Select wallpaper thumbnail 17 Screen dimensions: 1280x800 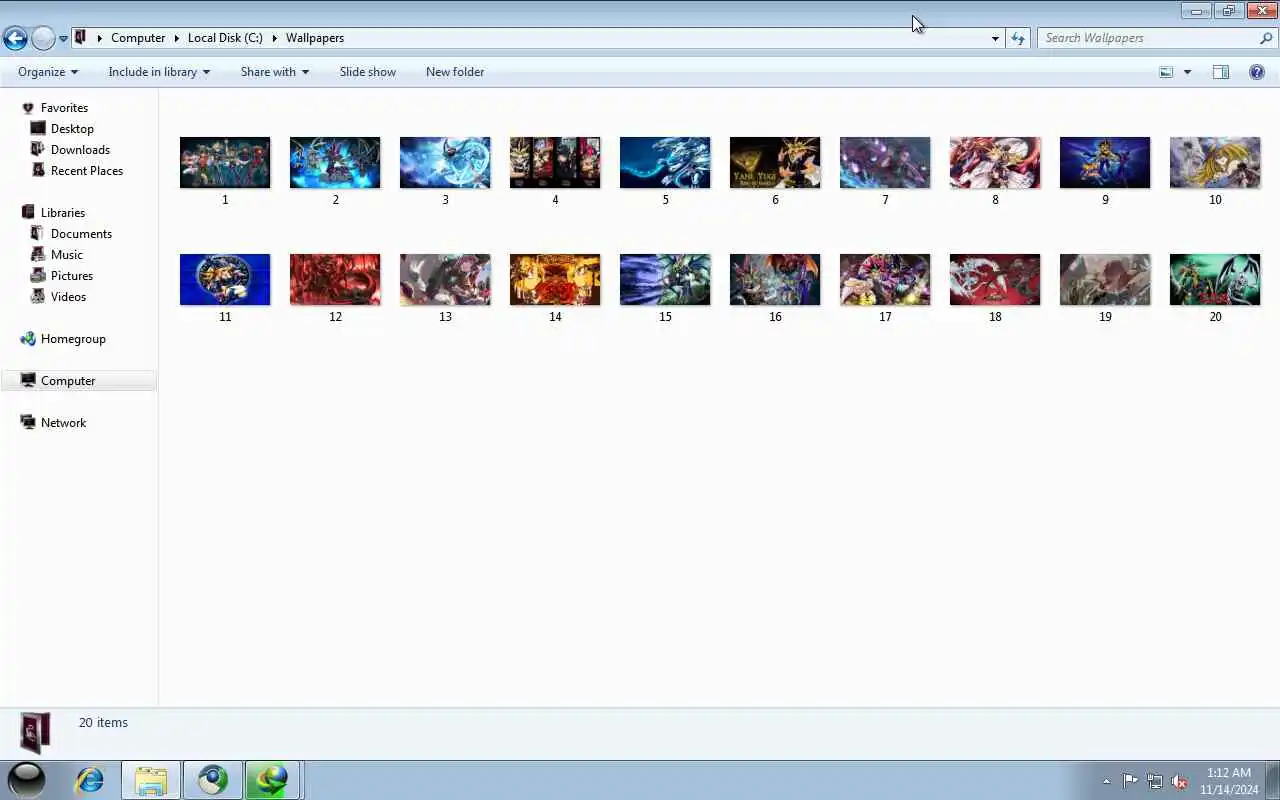click(x=885, y=280)
